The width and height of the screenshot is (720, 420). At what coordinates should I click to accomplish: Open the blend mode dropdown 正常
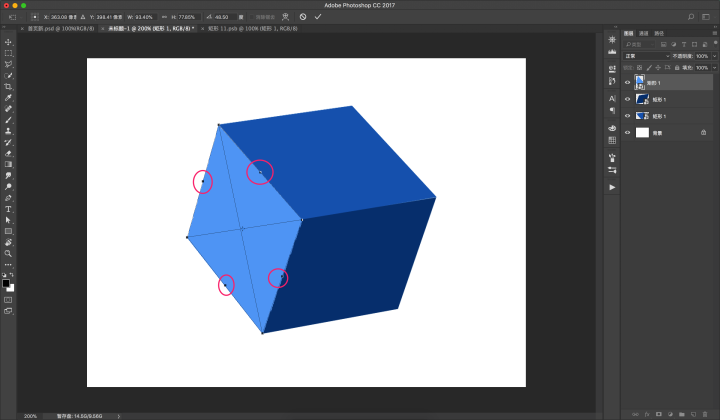point(646,56)
